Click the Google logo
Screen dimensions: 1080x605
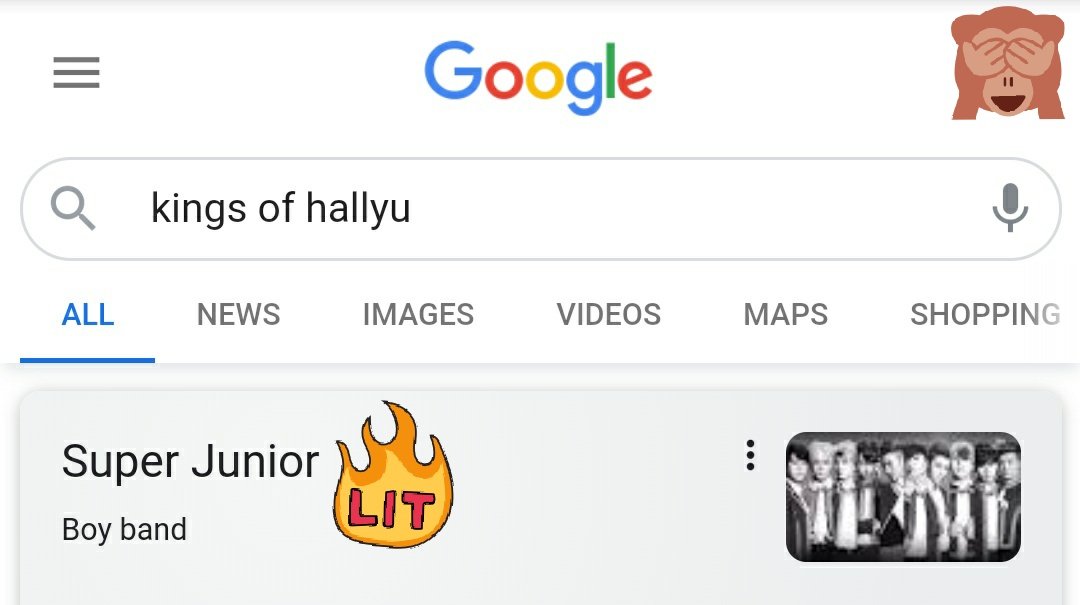538,77
